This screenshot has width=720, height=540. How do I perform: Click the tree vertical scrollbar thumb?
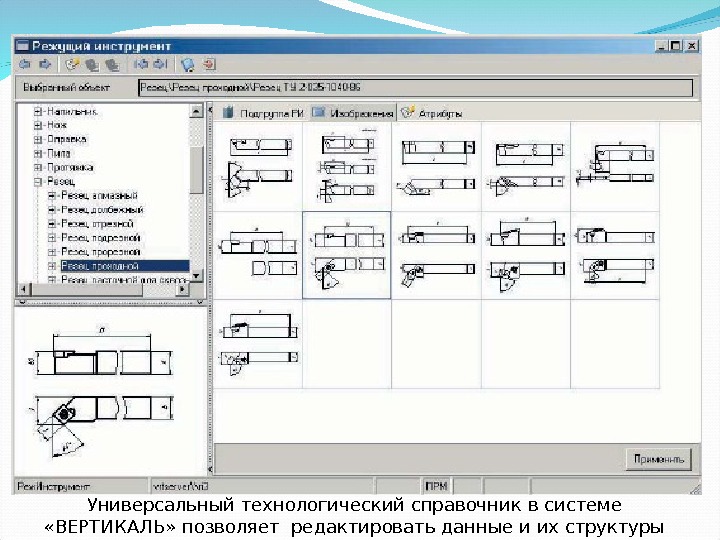[197, 170]
